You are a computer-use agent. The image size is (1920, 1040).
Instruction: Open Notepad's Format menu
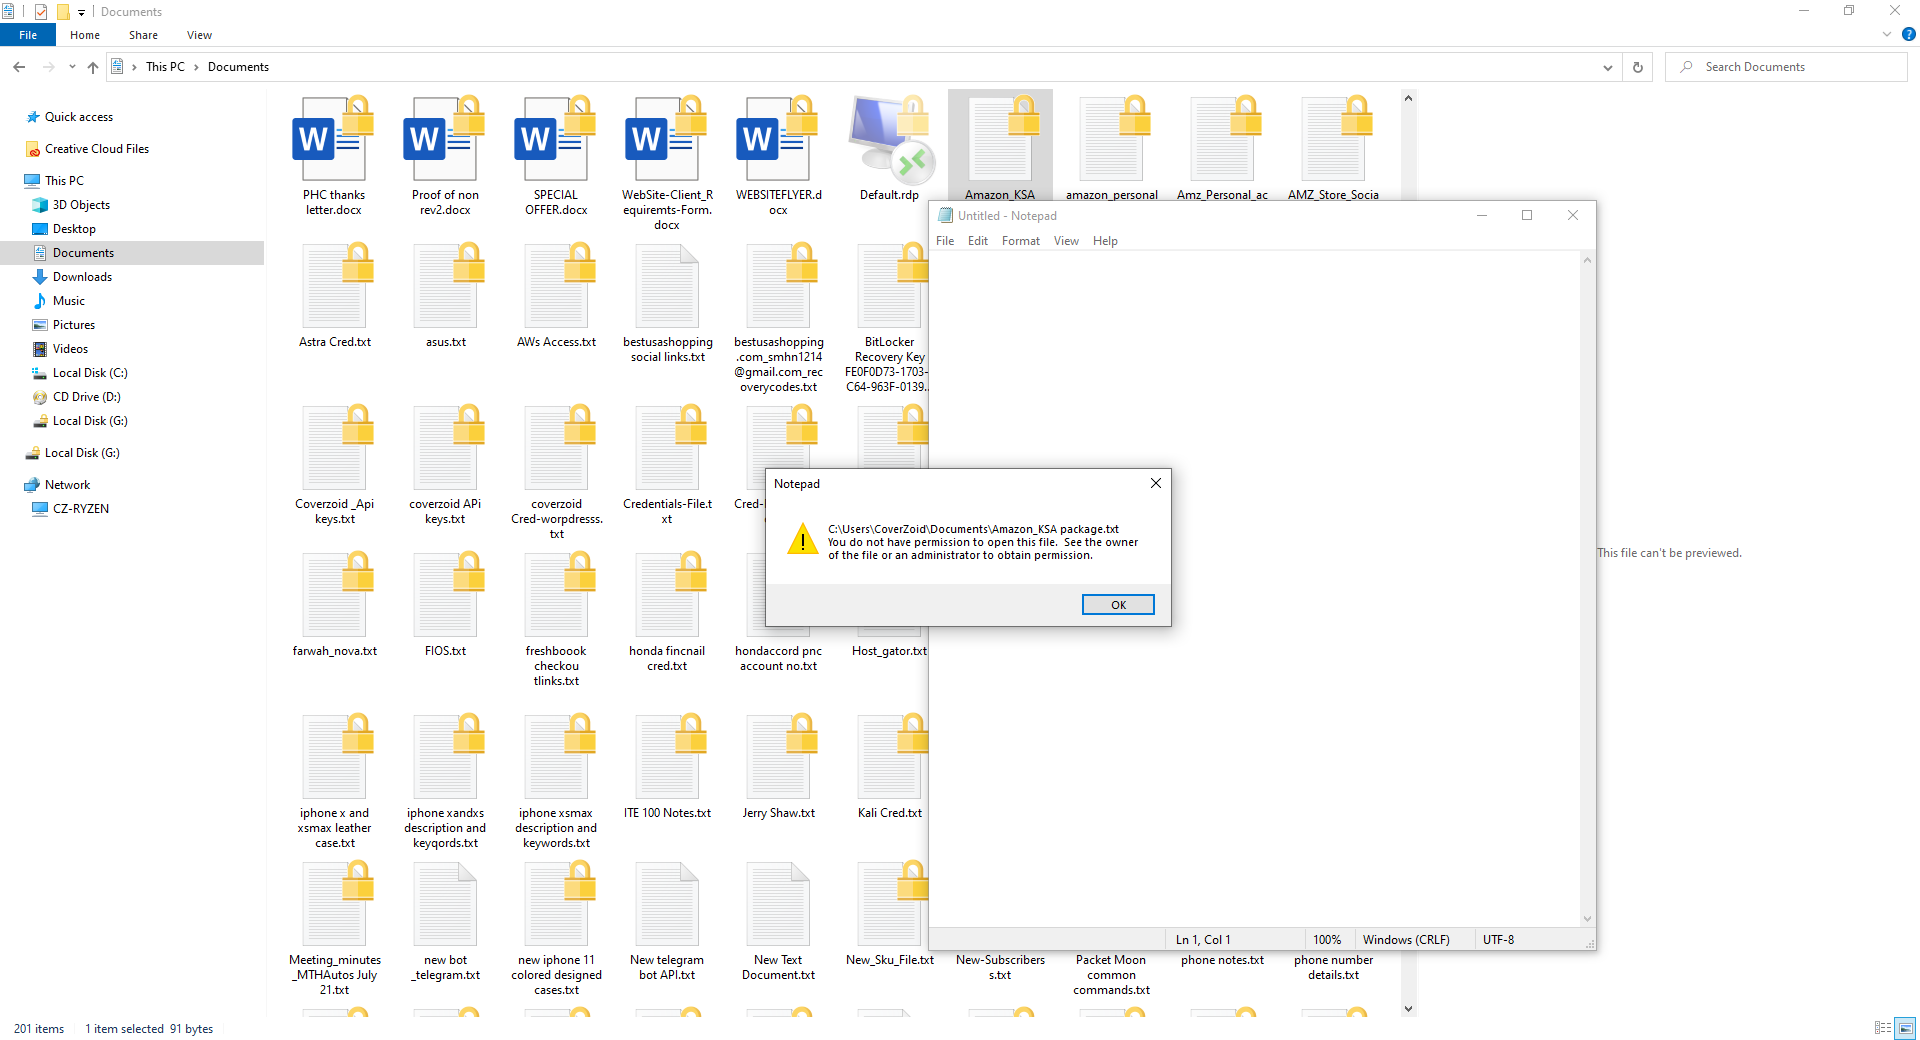tap(1021, 241)
